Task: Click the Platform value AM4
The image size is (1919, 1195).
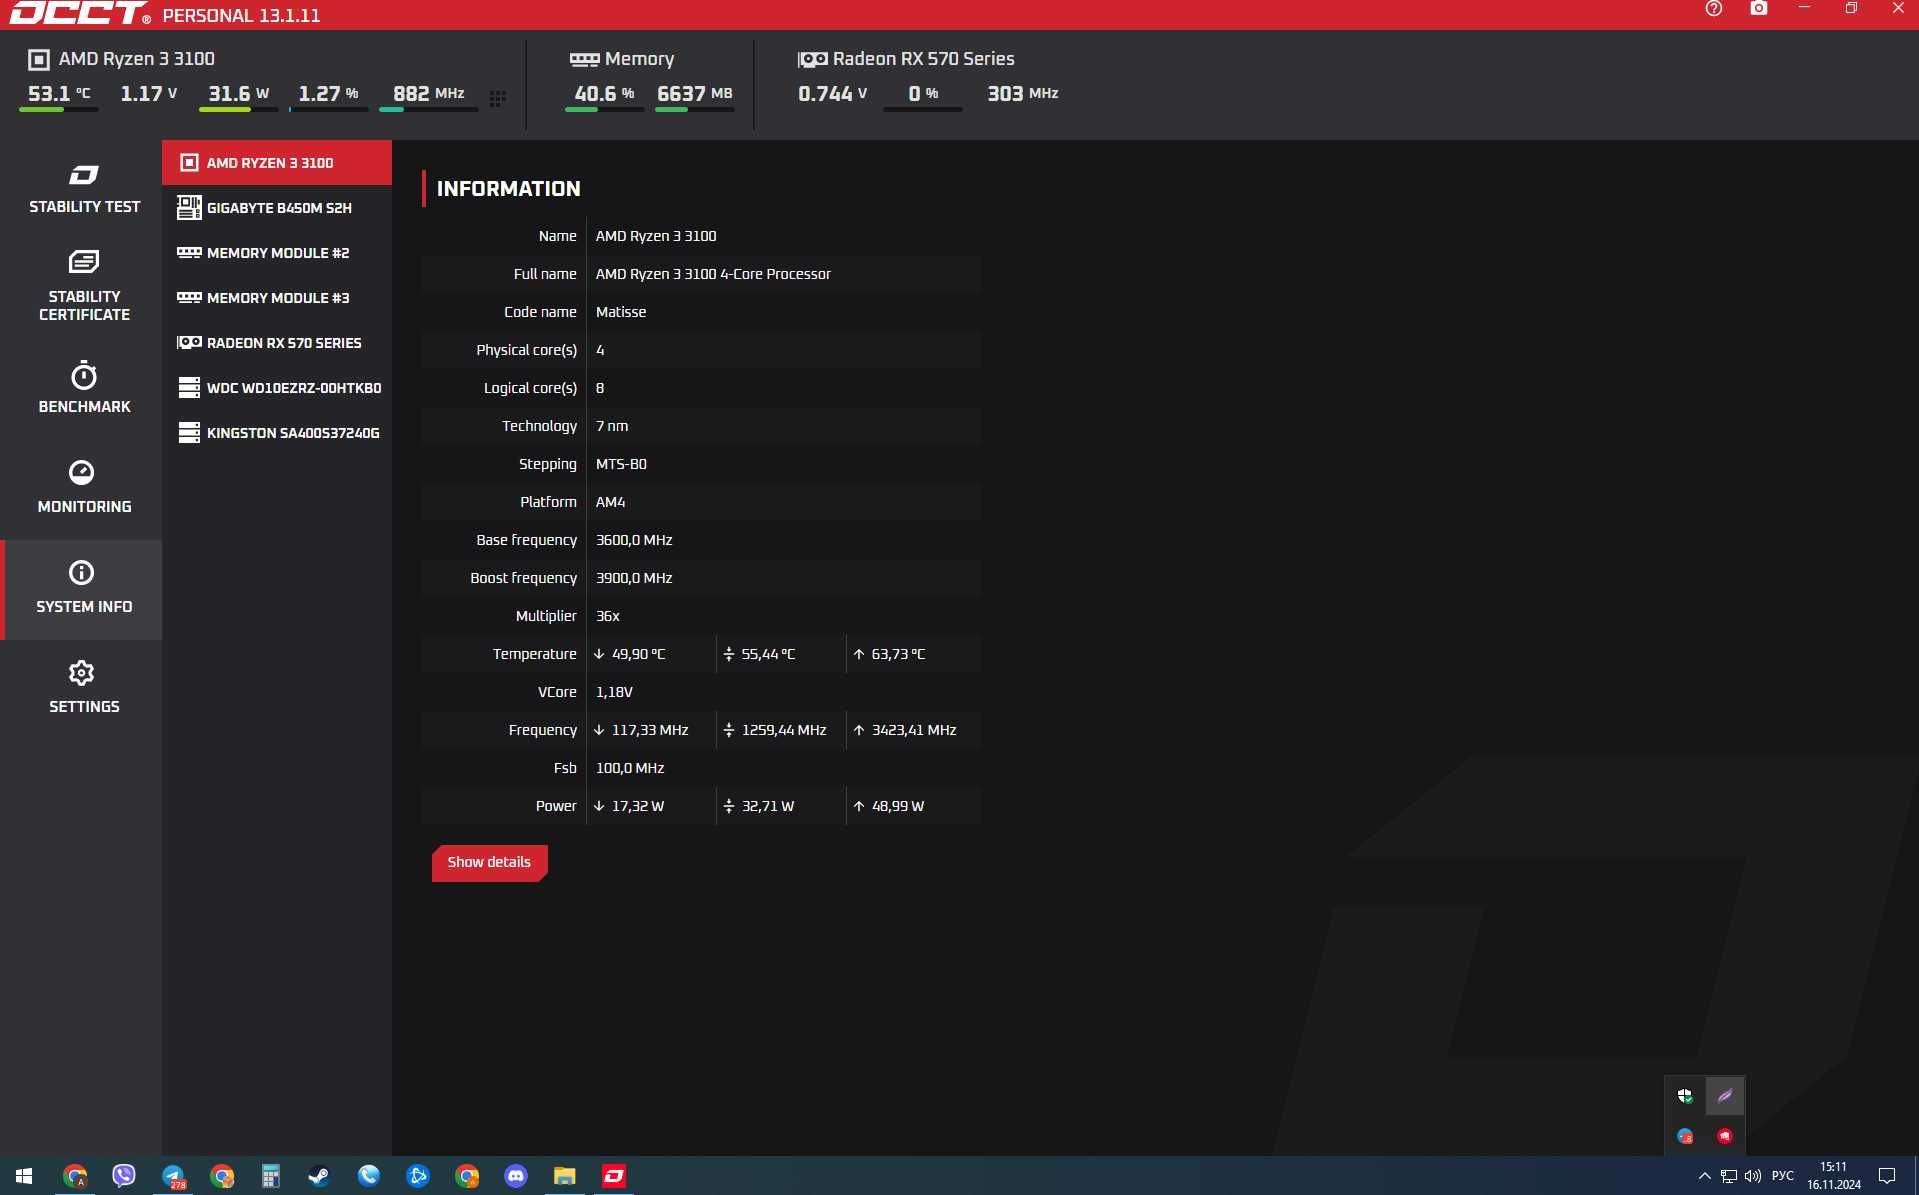Action: click(x=610, y=502)
